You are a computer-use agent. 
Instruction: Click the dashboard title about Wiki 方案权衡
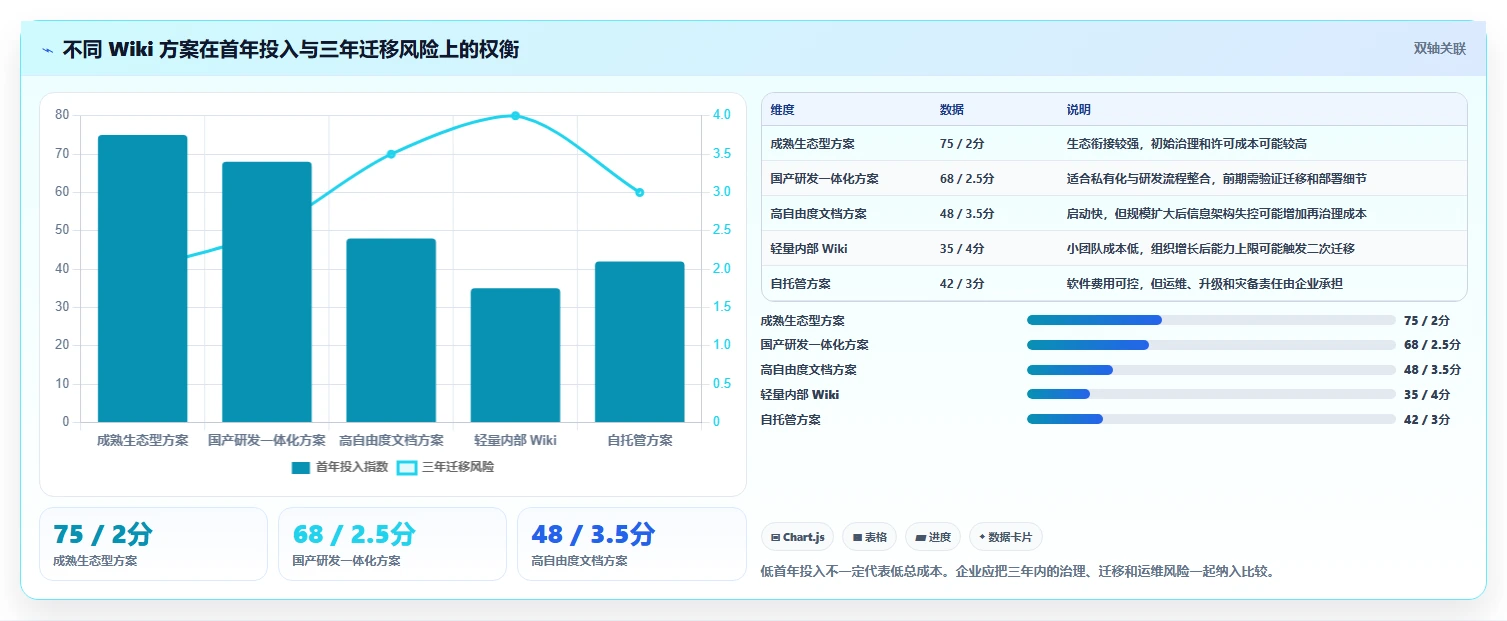click(291, 49)
